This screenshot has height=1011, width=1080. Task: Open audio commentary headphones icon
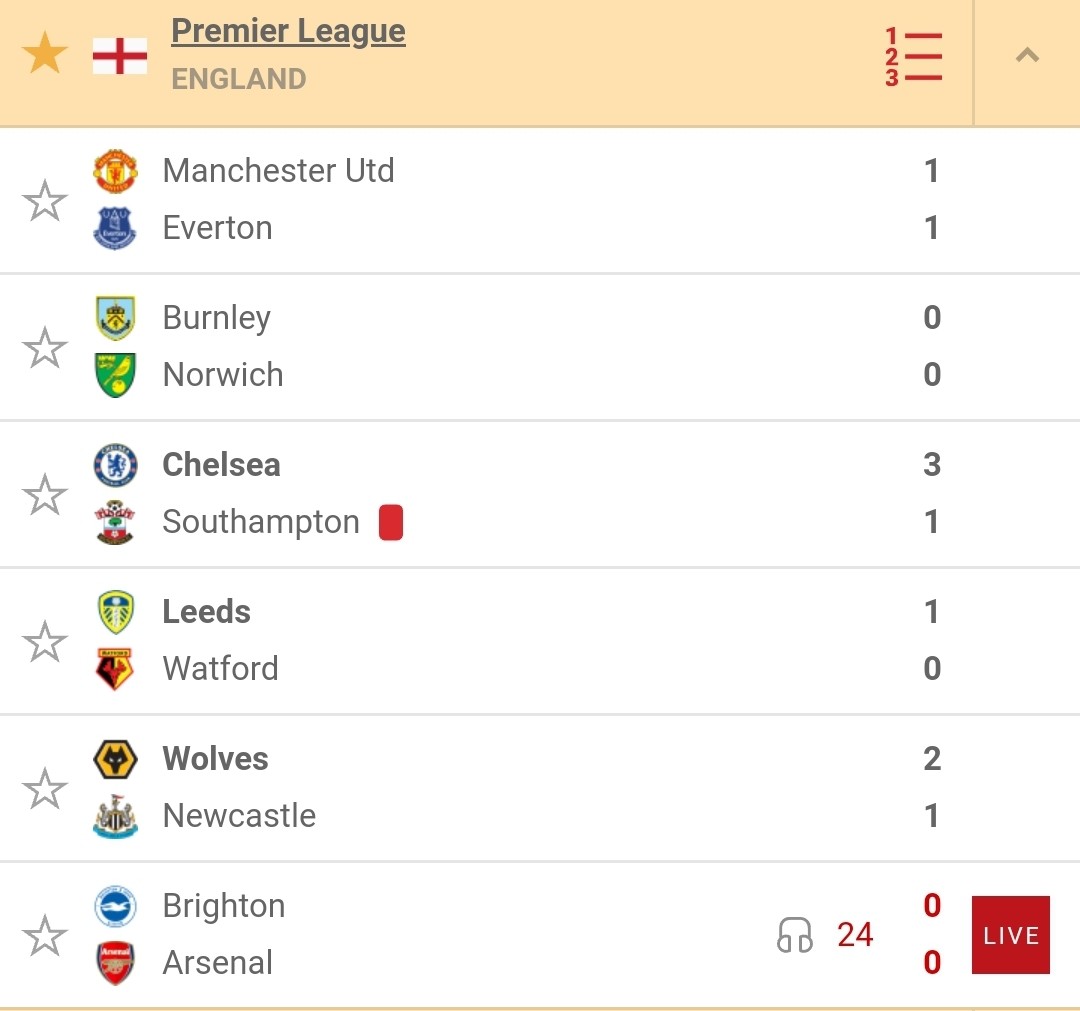tap(795, 935)
